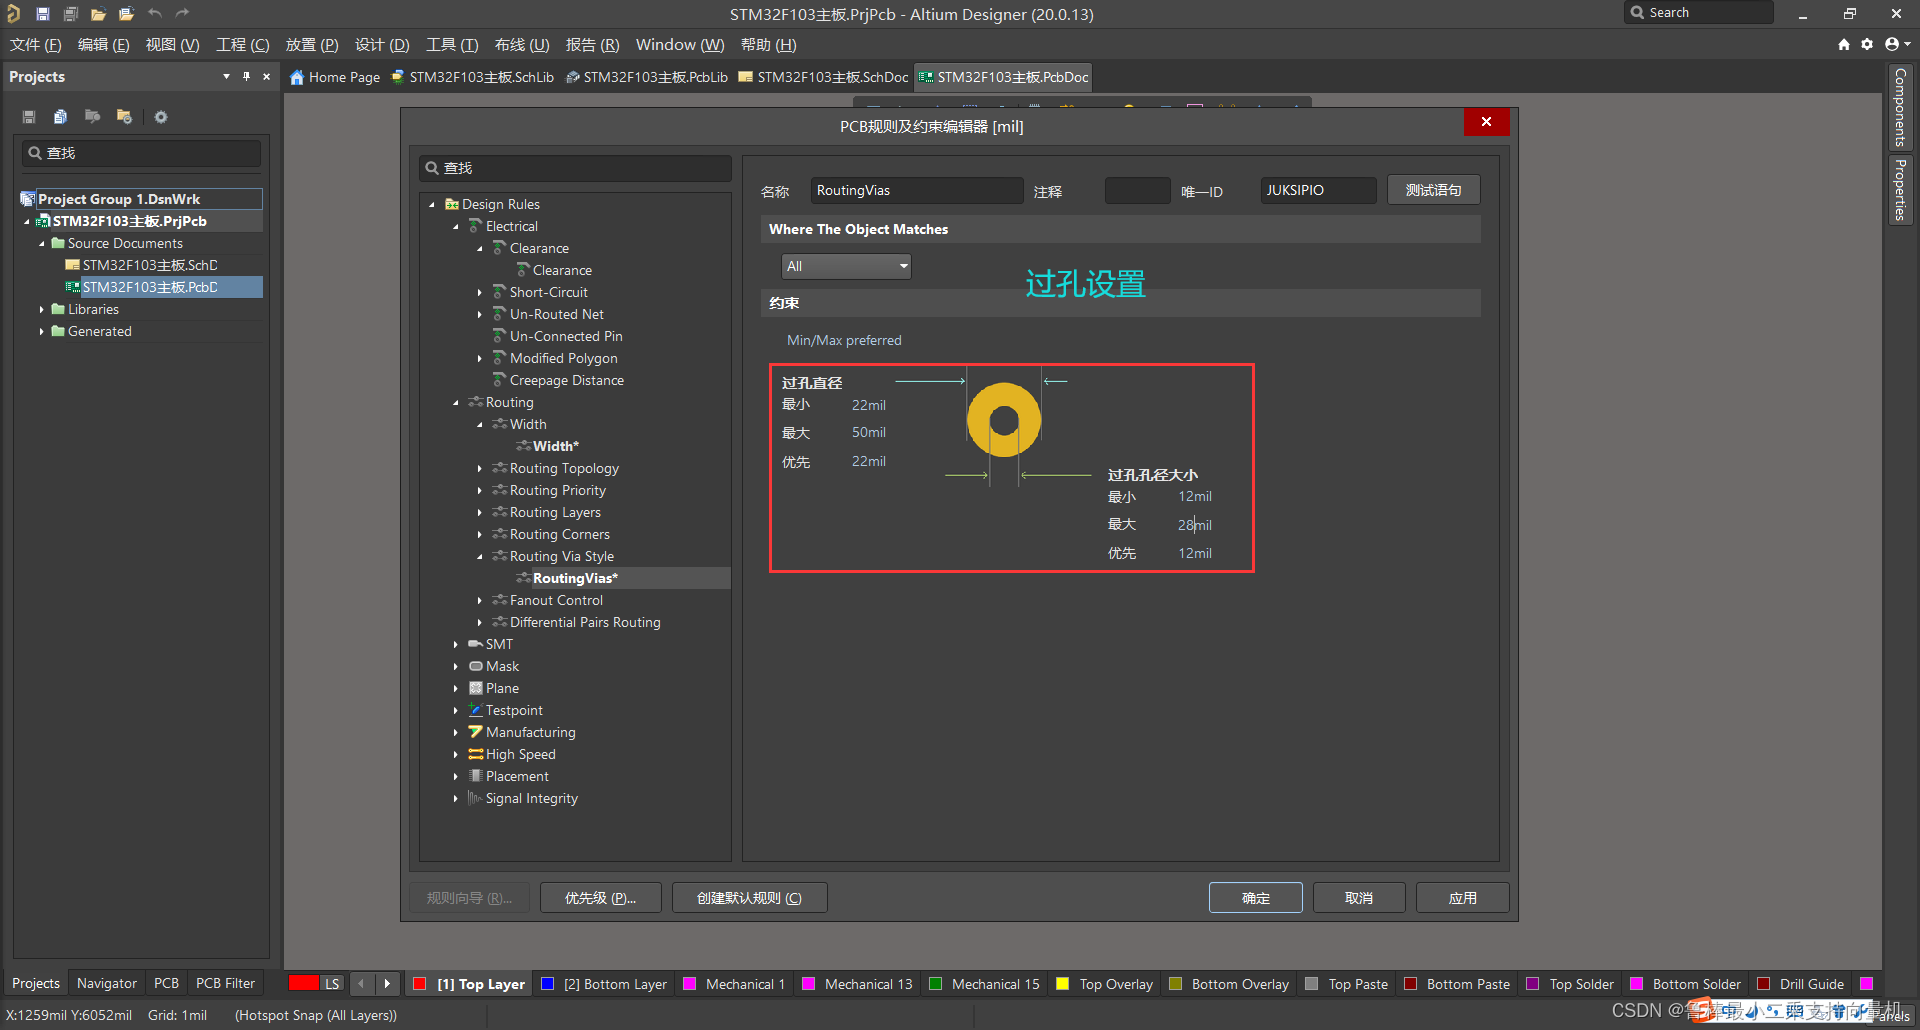Switch to STM32F103主板.SchLib tab
The height and width of the screenshot is (1030, 1920).
pos(473,77)
